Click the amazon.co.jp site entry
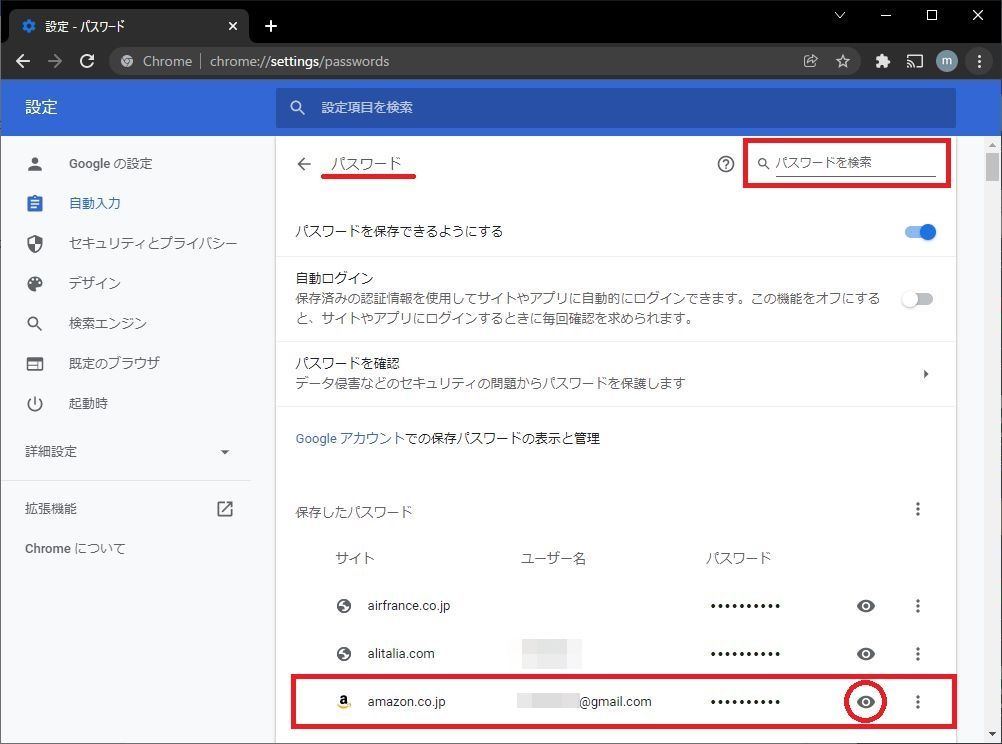 (406, 702)
